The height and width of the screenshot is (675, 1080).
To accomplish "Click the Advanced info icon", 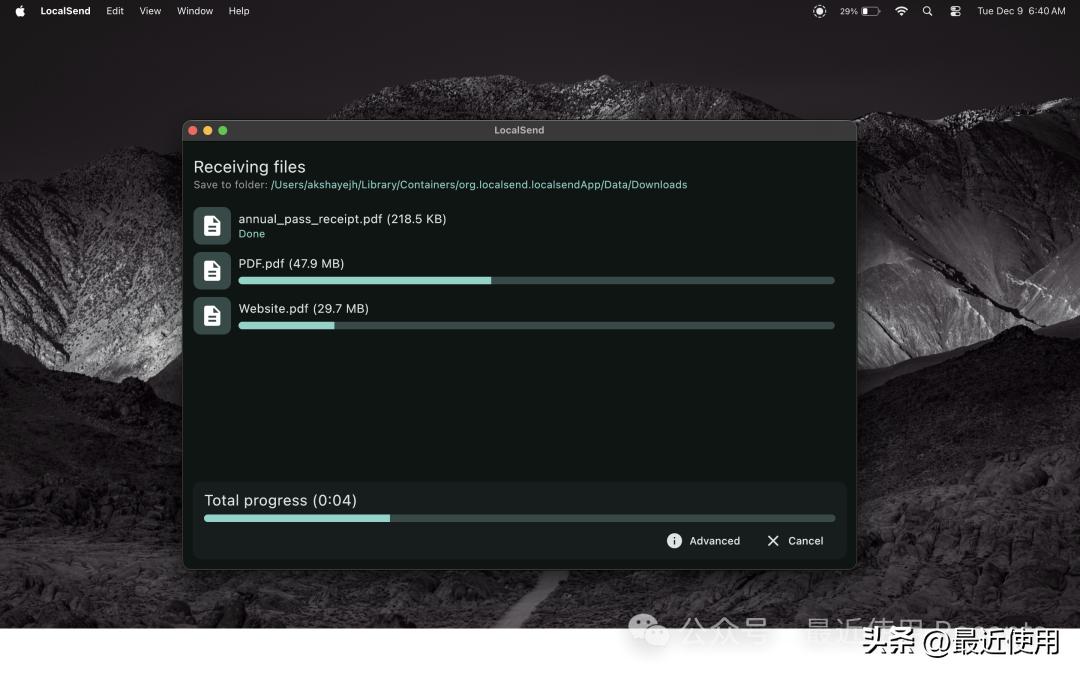I will click(674, 541).
